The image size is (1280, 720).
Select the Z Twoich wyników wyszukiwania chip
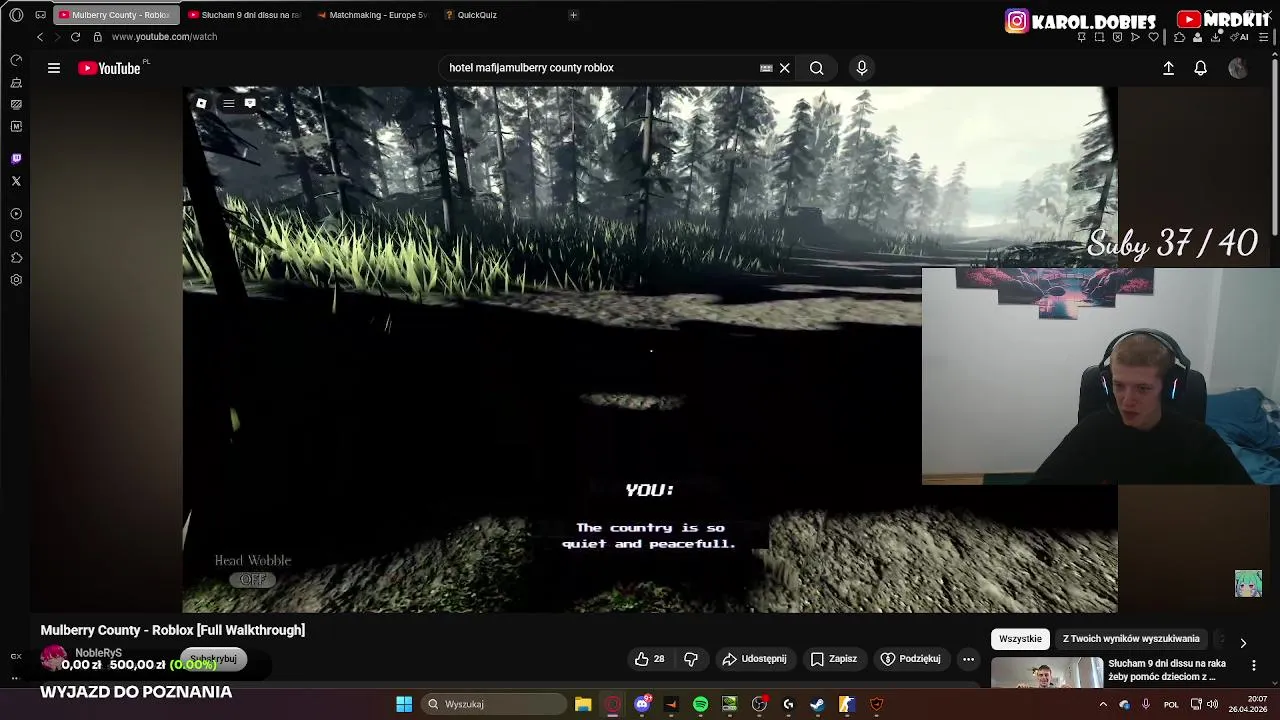(1131, 639)
